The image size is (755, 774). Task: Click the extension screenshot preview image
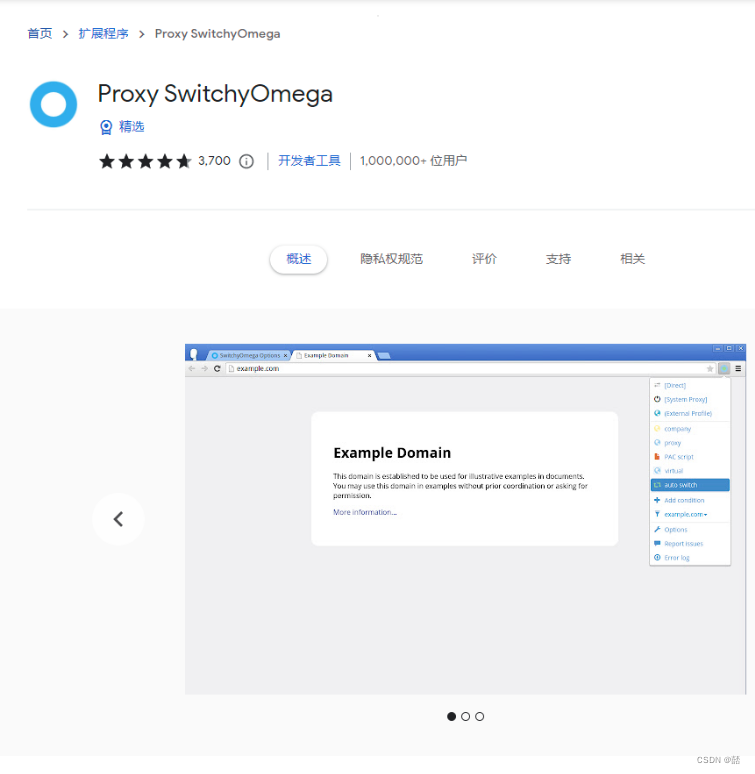(x=465, y=519)
